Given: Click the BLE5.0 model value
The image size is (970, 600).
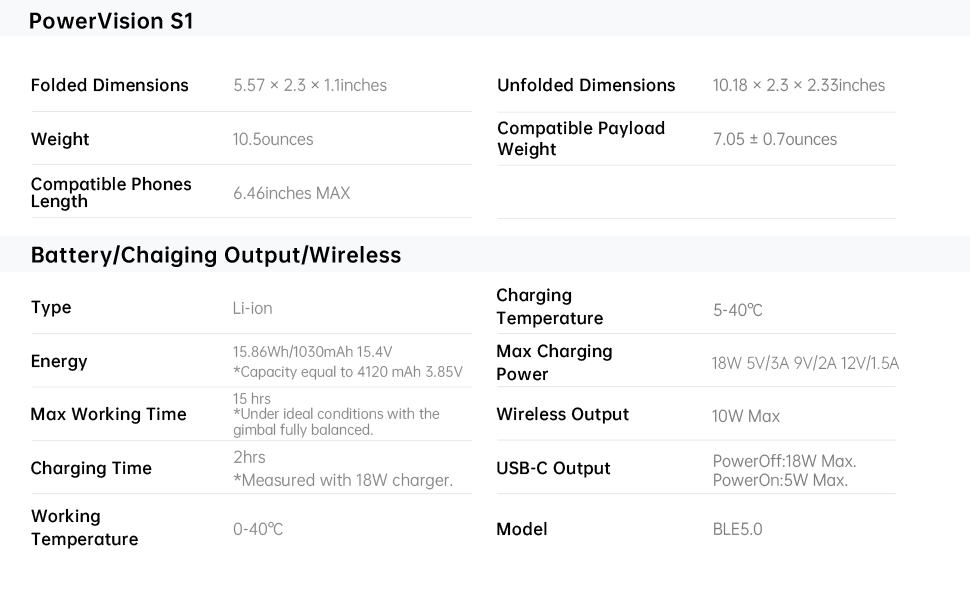Looking at the screenshot, I should 737,529.
